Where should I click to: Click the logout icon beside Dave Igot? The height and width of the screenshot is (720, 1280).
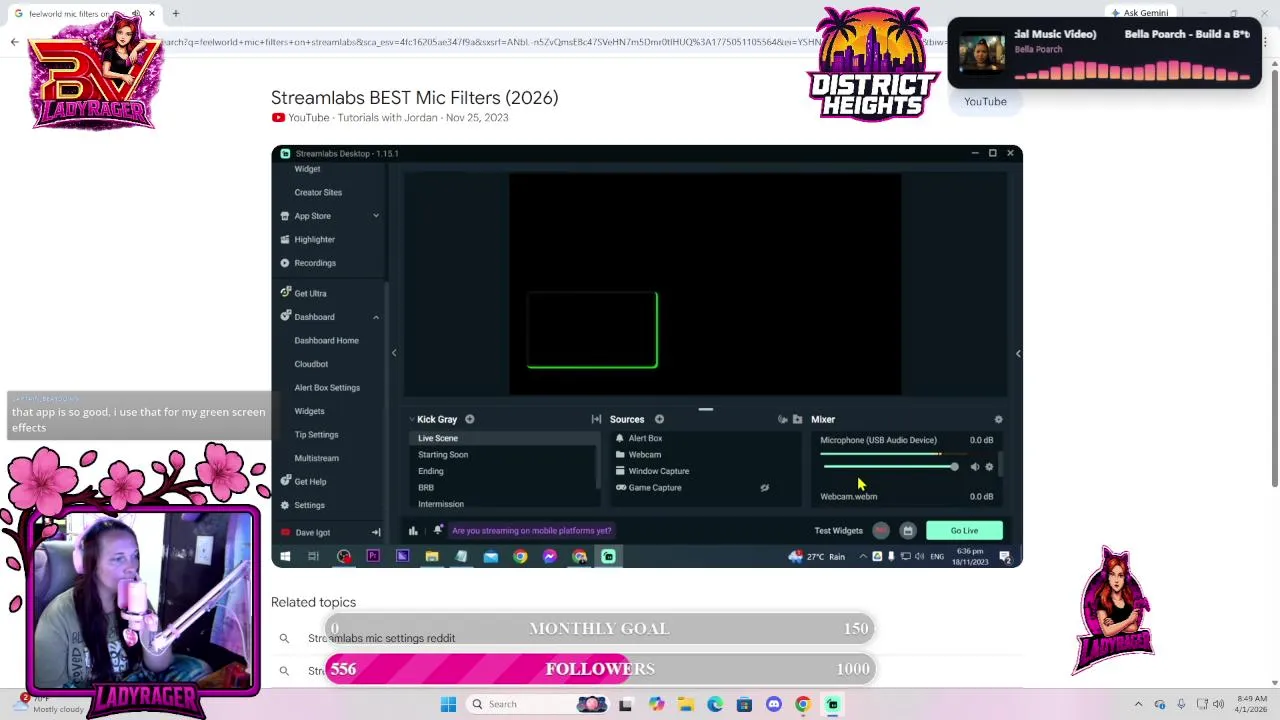pyautogui.click(x=376, y=532)
